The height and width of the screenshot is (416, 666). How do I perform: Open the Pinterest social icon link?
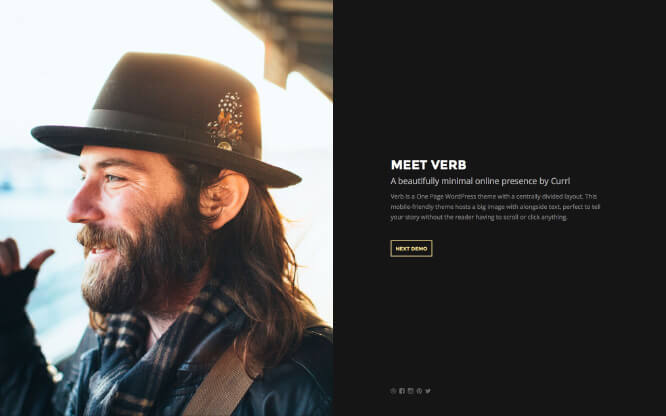[x=419, y=391]
